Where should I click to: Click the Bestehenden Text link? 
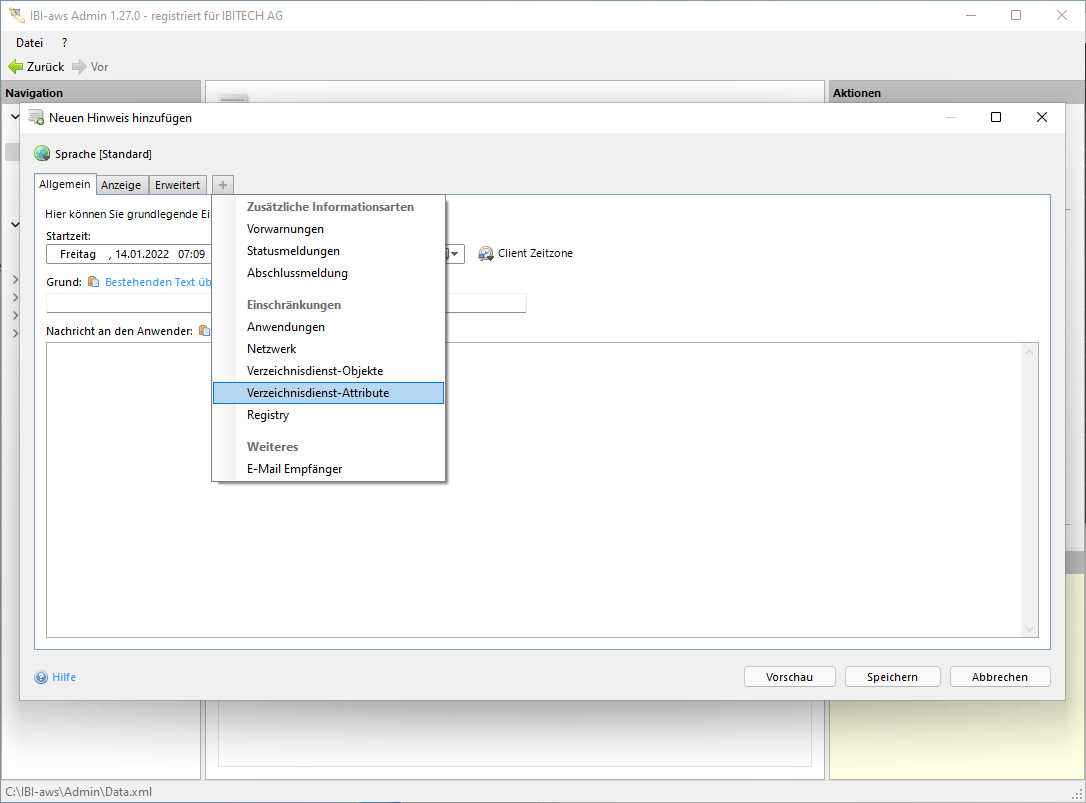pos(157,282)
